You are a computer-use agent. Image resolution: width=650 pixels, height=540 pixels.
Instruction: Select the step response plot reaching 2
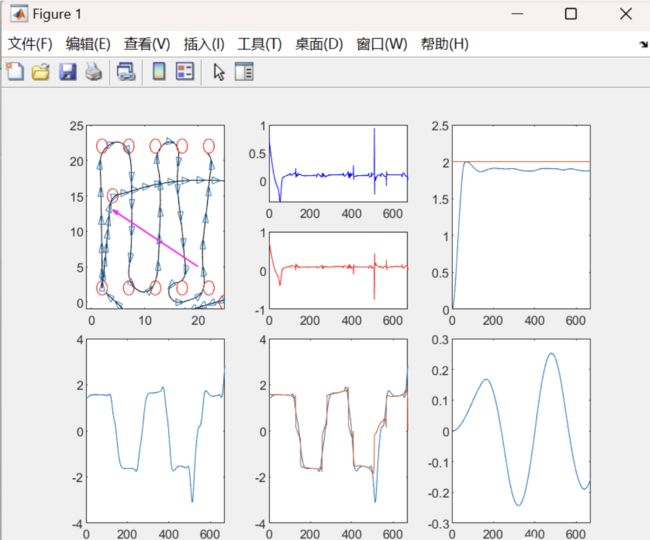point(521,217)
